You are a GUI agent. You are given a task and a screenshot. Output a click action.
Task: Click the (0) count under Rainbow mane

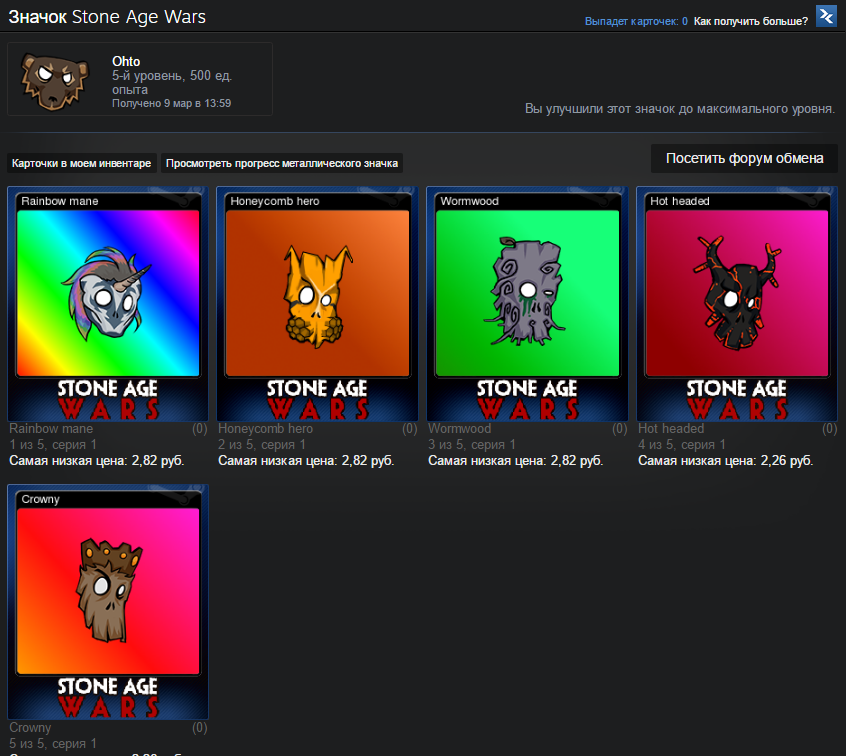(x=200, y=428)
